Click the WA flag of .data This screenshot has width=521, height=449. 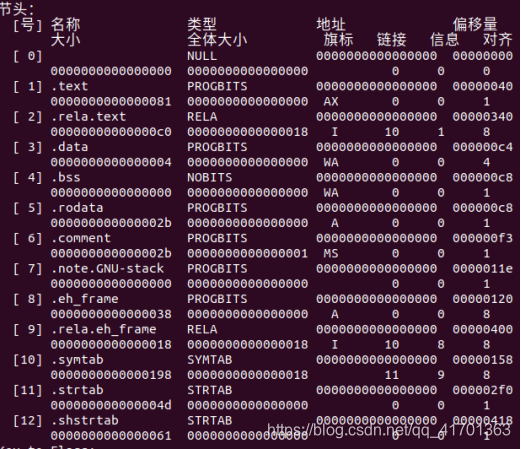tap(331, 162)
